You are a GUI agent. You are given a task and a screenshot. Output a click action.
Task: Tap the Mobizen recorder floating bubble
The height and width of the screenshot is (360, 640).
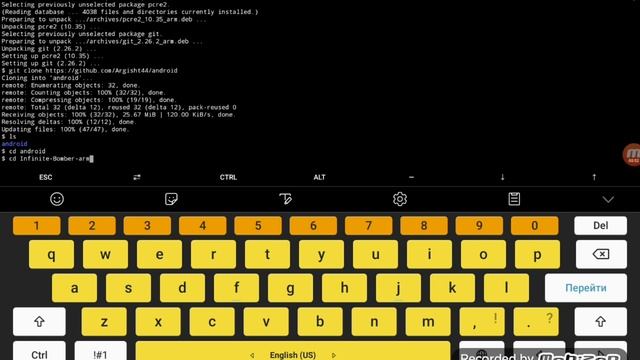pos(631,155)
